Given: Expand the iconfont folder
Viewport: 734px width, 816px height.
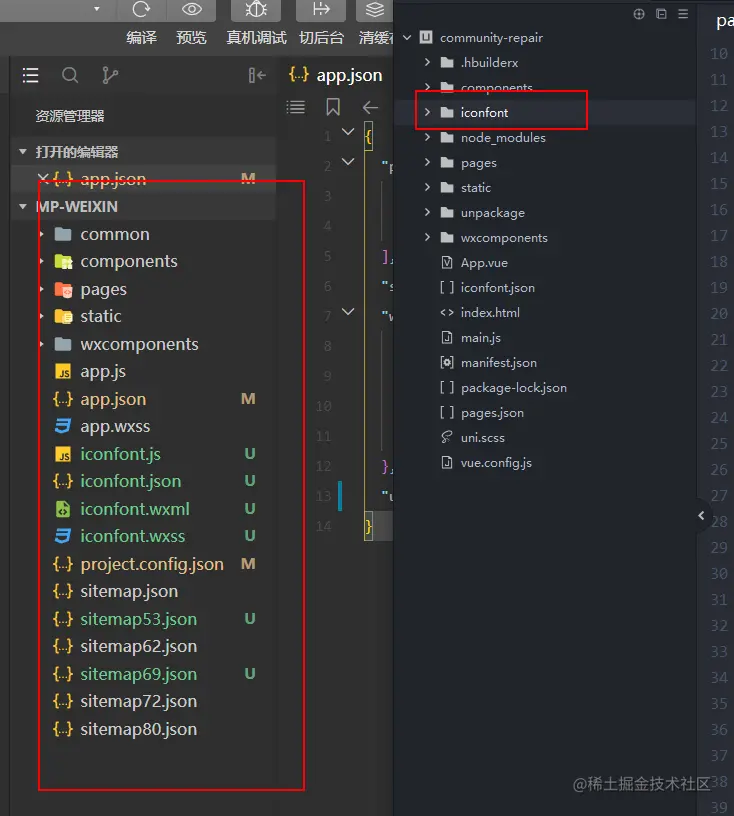Looking at the screenshot, I should click(x=427, y=113).
